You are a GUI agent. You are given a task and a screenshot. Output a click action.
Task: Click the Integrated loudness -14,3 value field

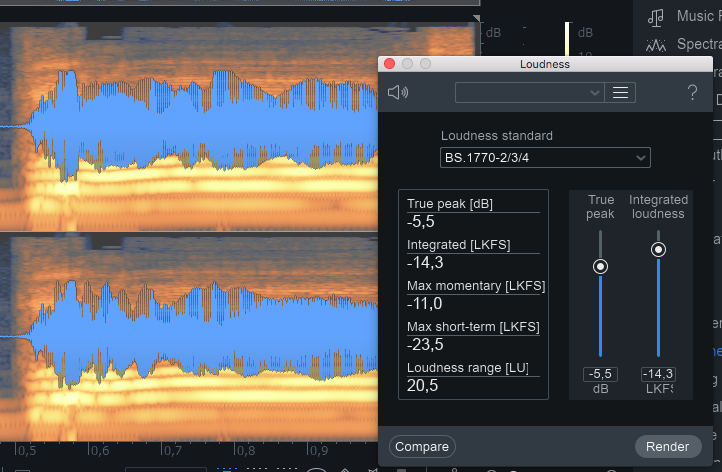[658, 374]
